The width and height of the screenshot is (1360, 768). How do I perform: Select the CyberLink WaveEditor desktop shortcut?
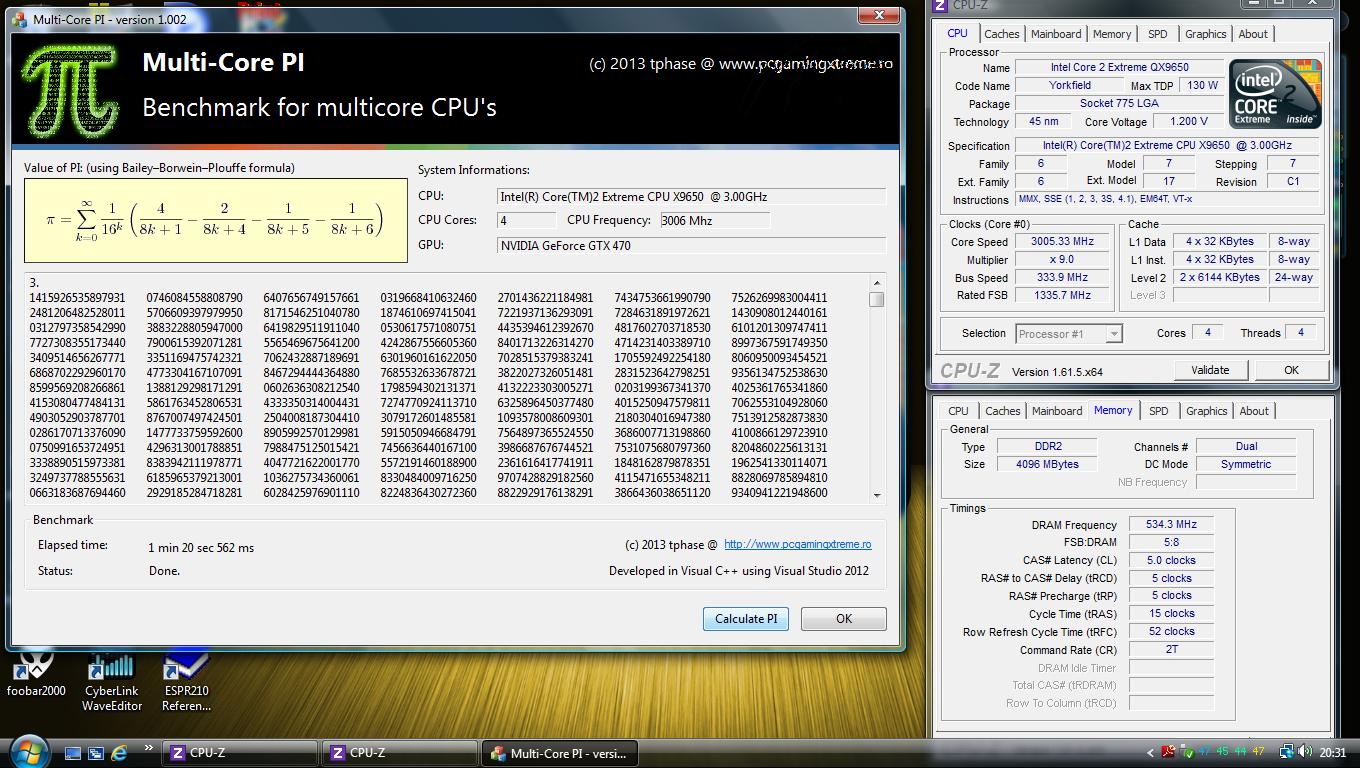click(x=112, y=682)
